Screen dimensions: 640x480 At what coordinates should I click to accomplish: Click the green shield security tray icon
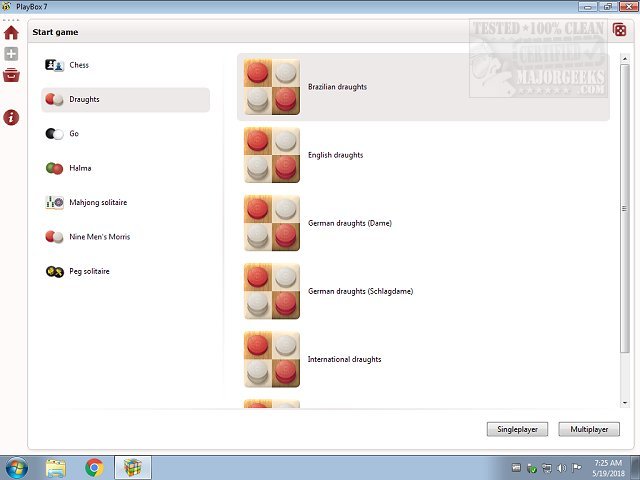coord(531,468)
